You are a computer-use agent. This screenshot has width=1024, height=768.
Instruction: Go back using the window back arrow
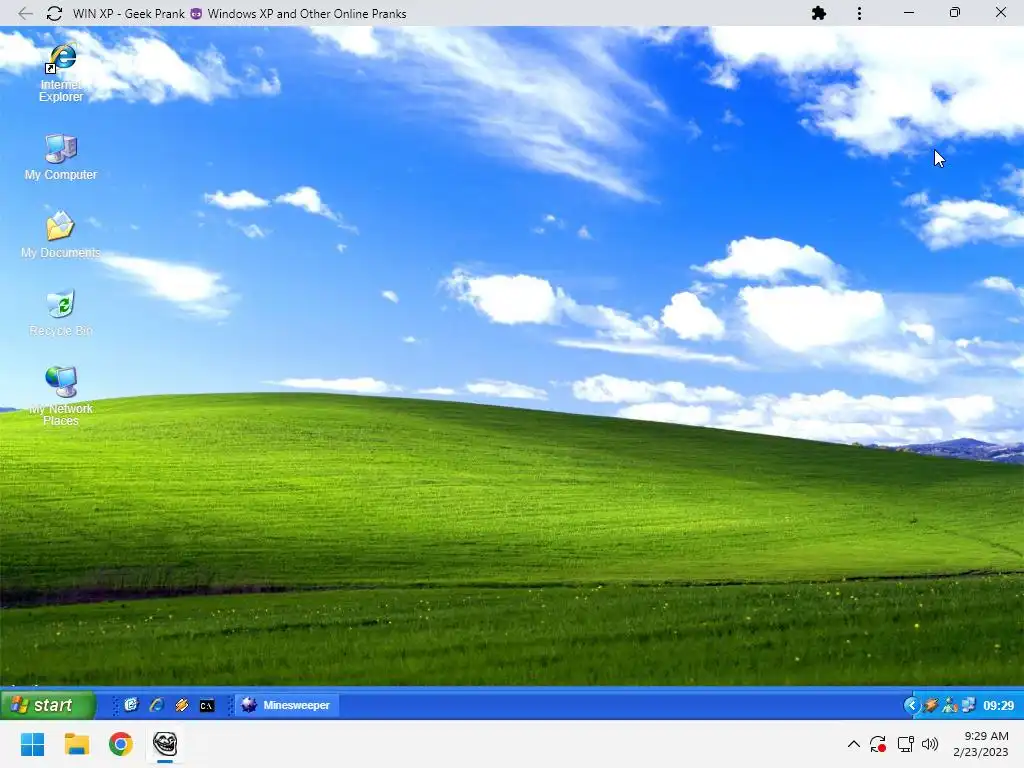click(x=25, y=13)
